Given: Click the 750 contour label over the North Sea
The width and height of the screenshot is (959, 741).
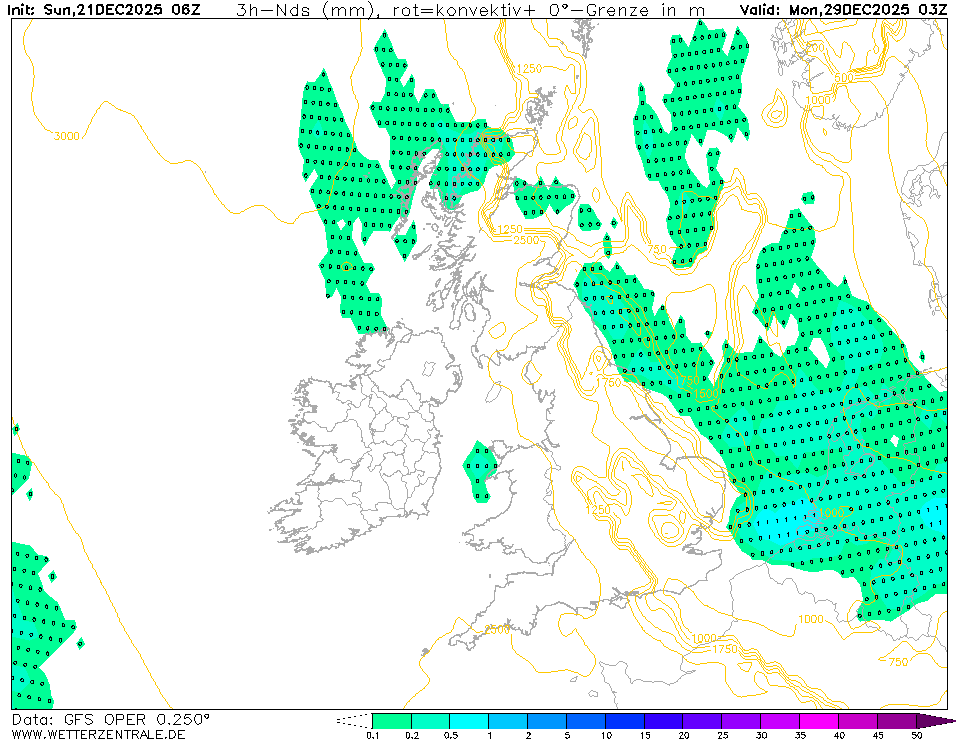Looking at the screenshot, I should coord(657,249).
